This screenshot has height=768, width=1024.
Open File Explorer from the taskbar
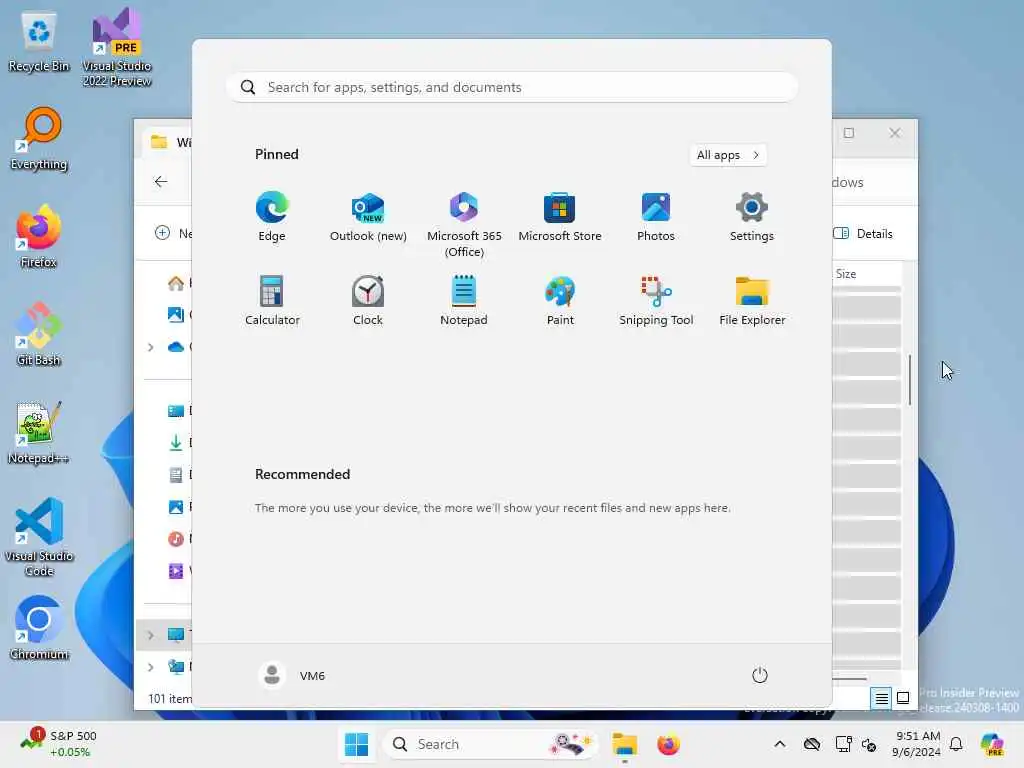click(x=624, y=744)
